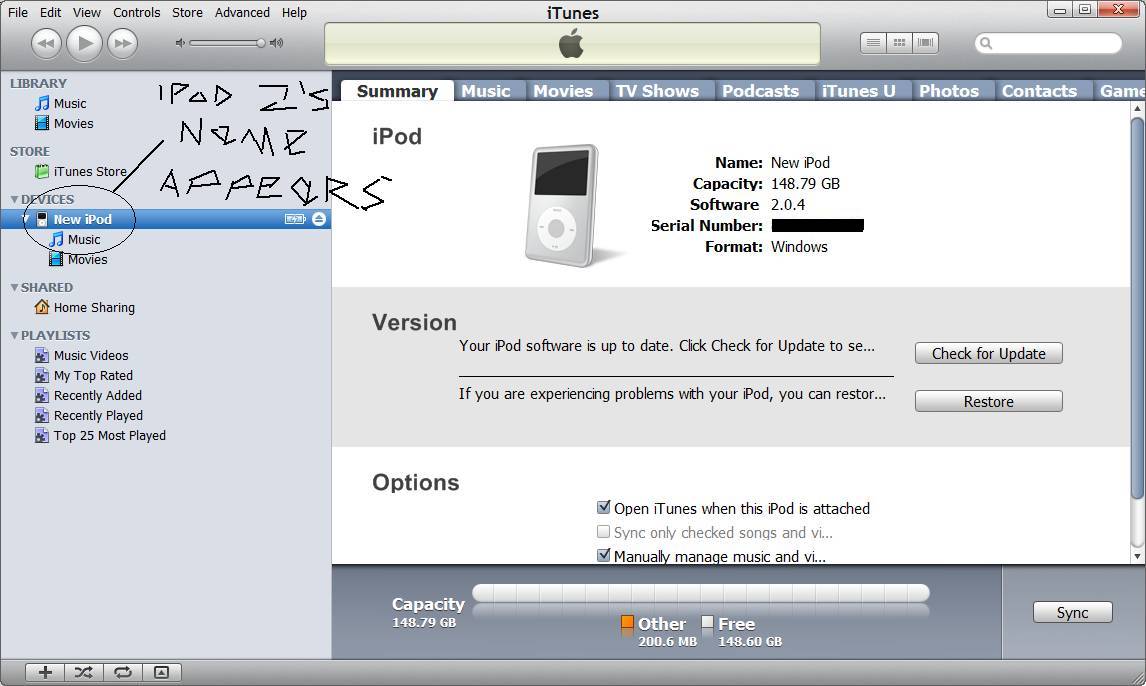Click the low-volume speaker icon
The image size is (1146, 686).
point(180,43)
